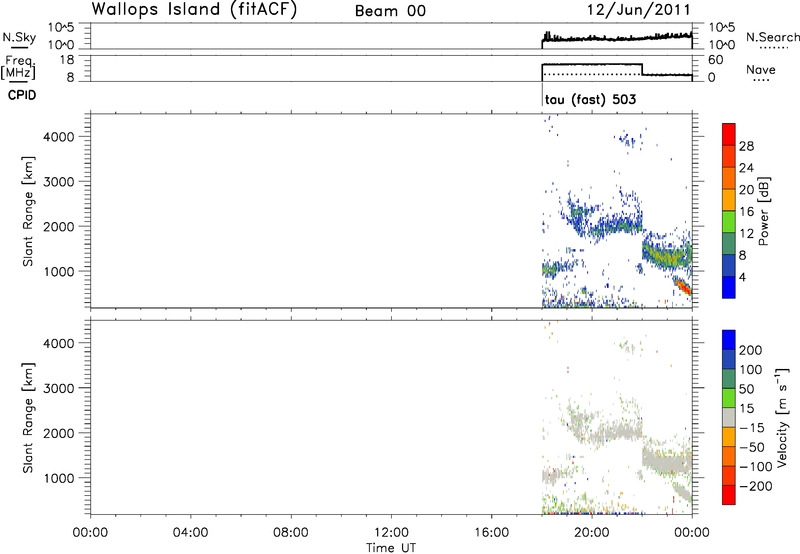Click the '100' velocity colorbar tick label

pos(750,370)
